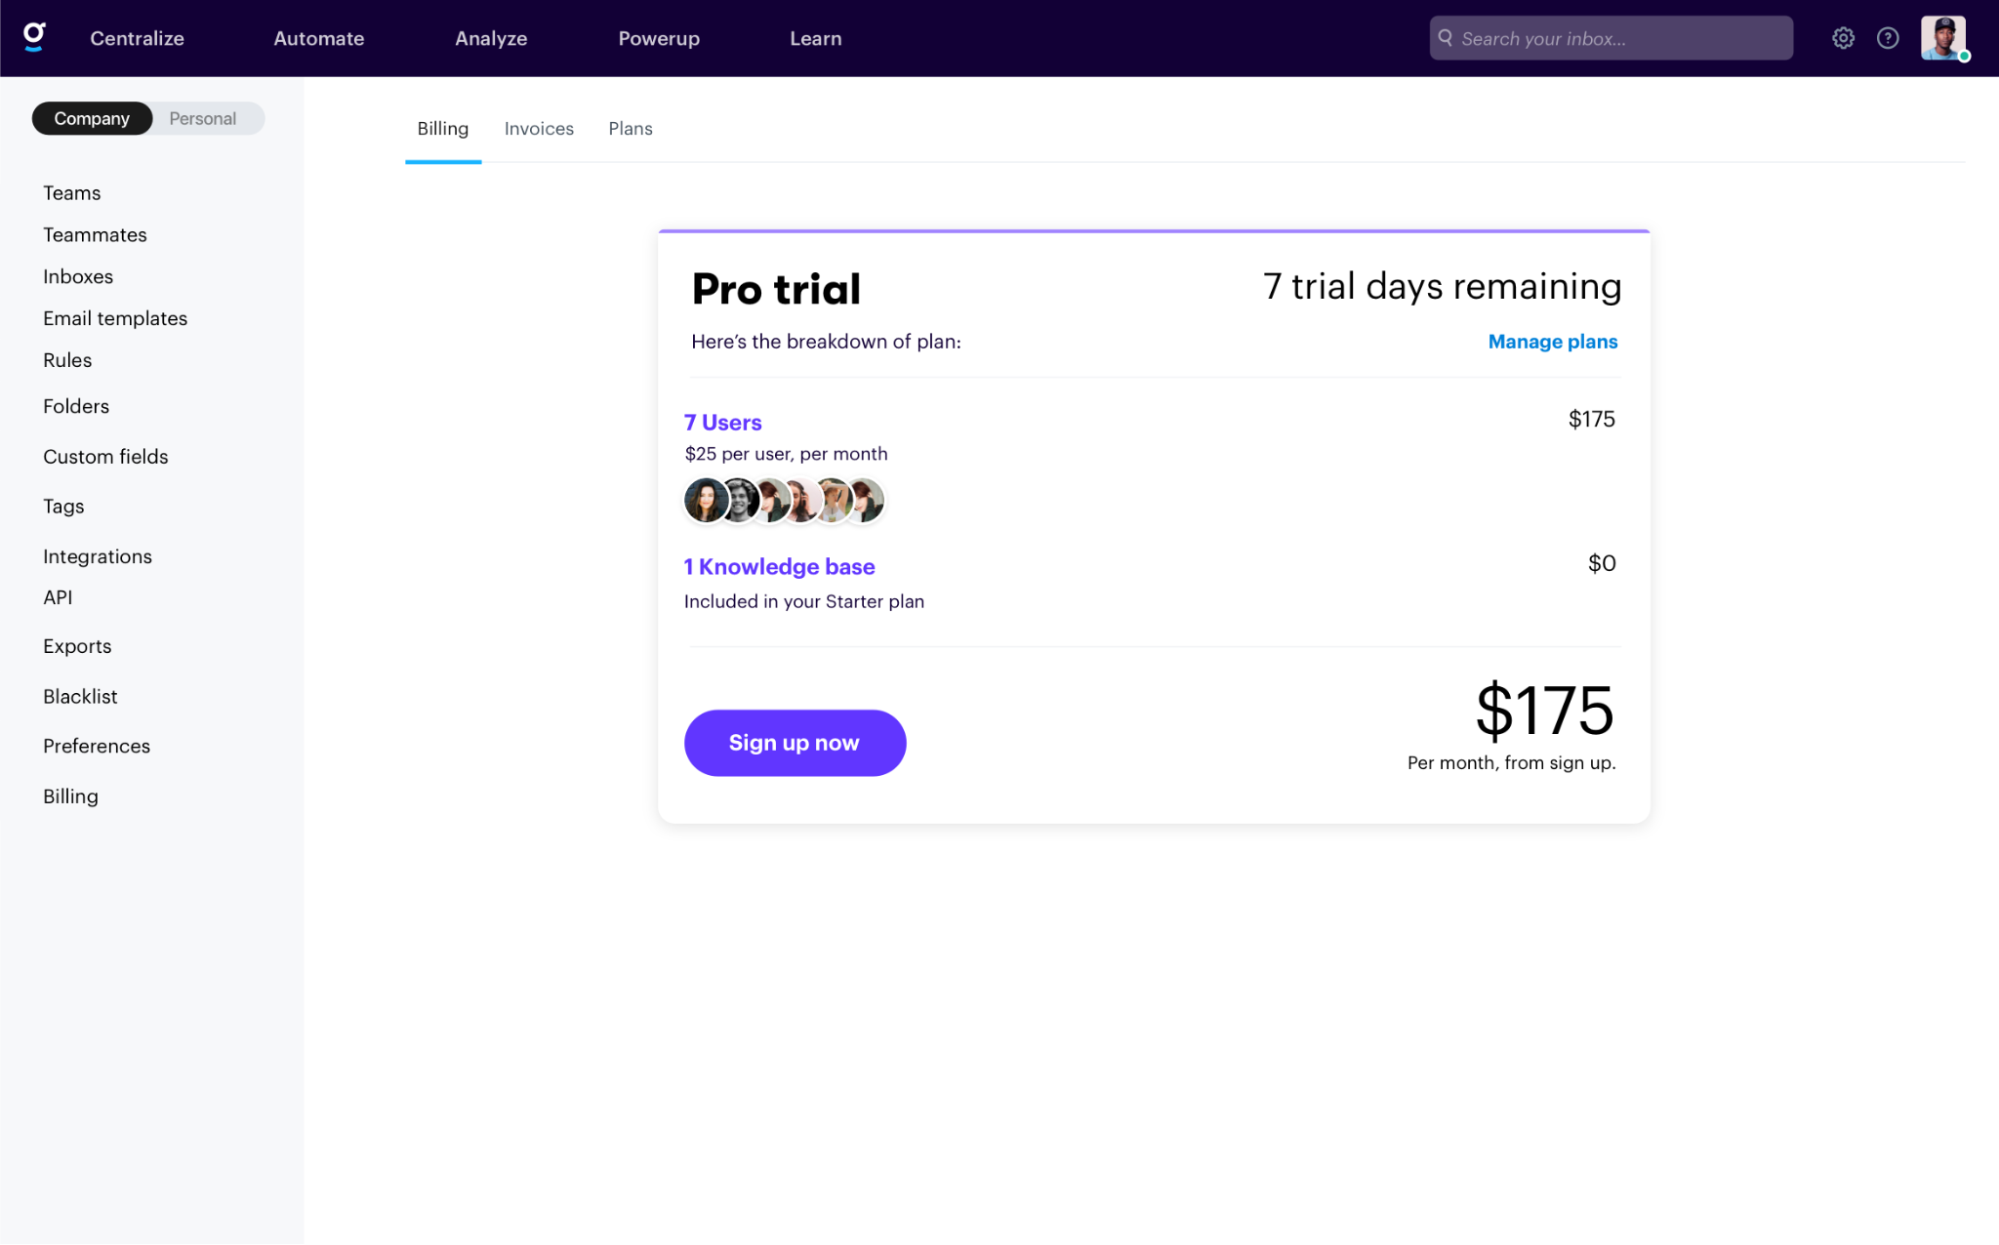The image size is (1999, 1245).
Task: Click the 7 Users link
Action: (722, 422)
